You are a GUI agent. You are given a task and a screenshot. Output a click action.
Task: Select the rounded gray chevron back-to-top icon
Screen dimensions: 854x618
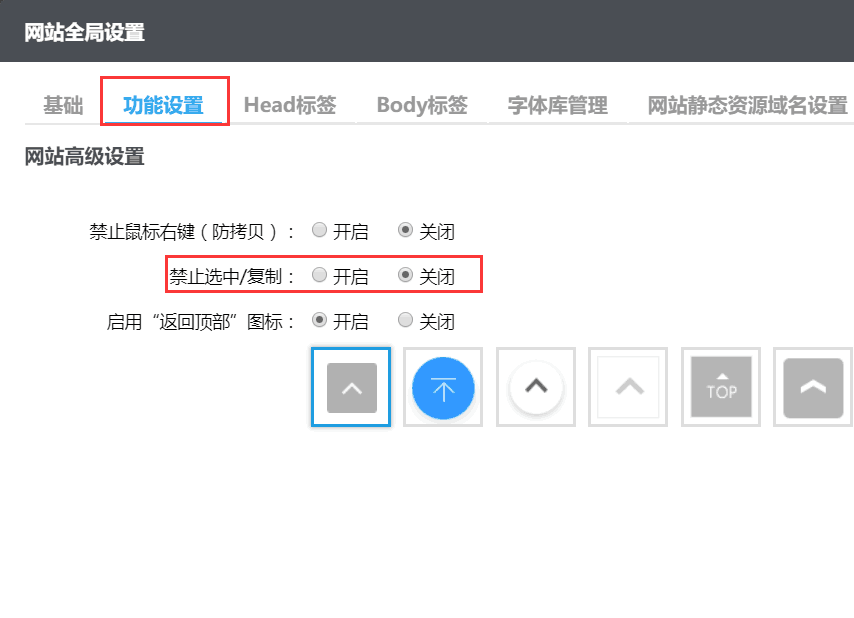coord(812,387)
